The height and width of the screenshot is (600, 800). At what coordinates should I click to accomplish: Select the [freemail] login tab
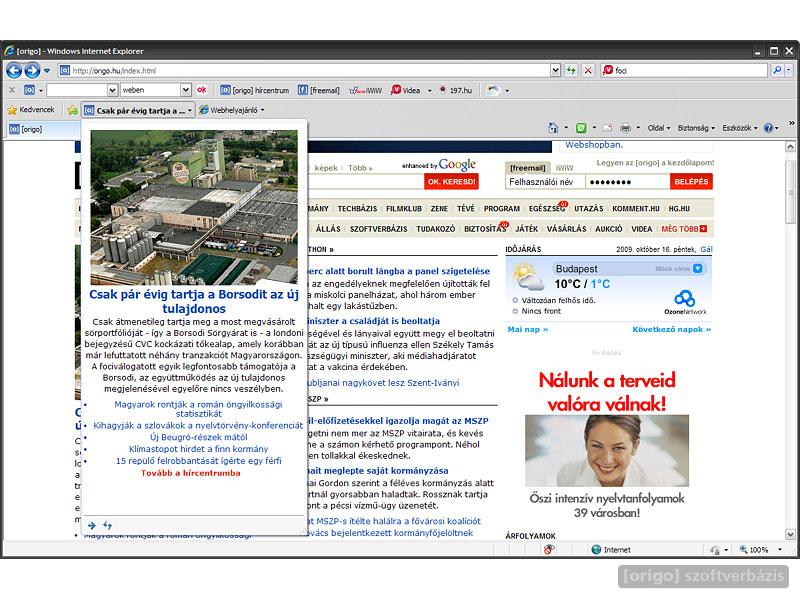point(528,168)
